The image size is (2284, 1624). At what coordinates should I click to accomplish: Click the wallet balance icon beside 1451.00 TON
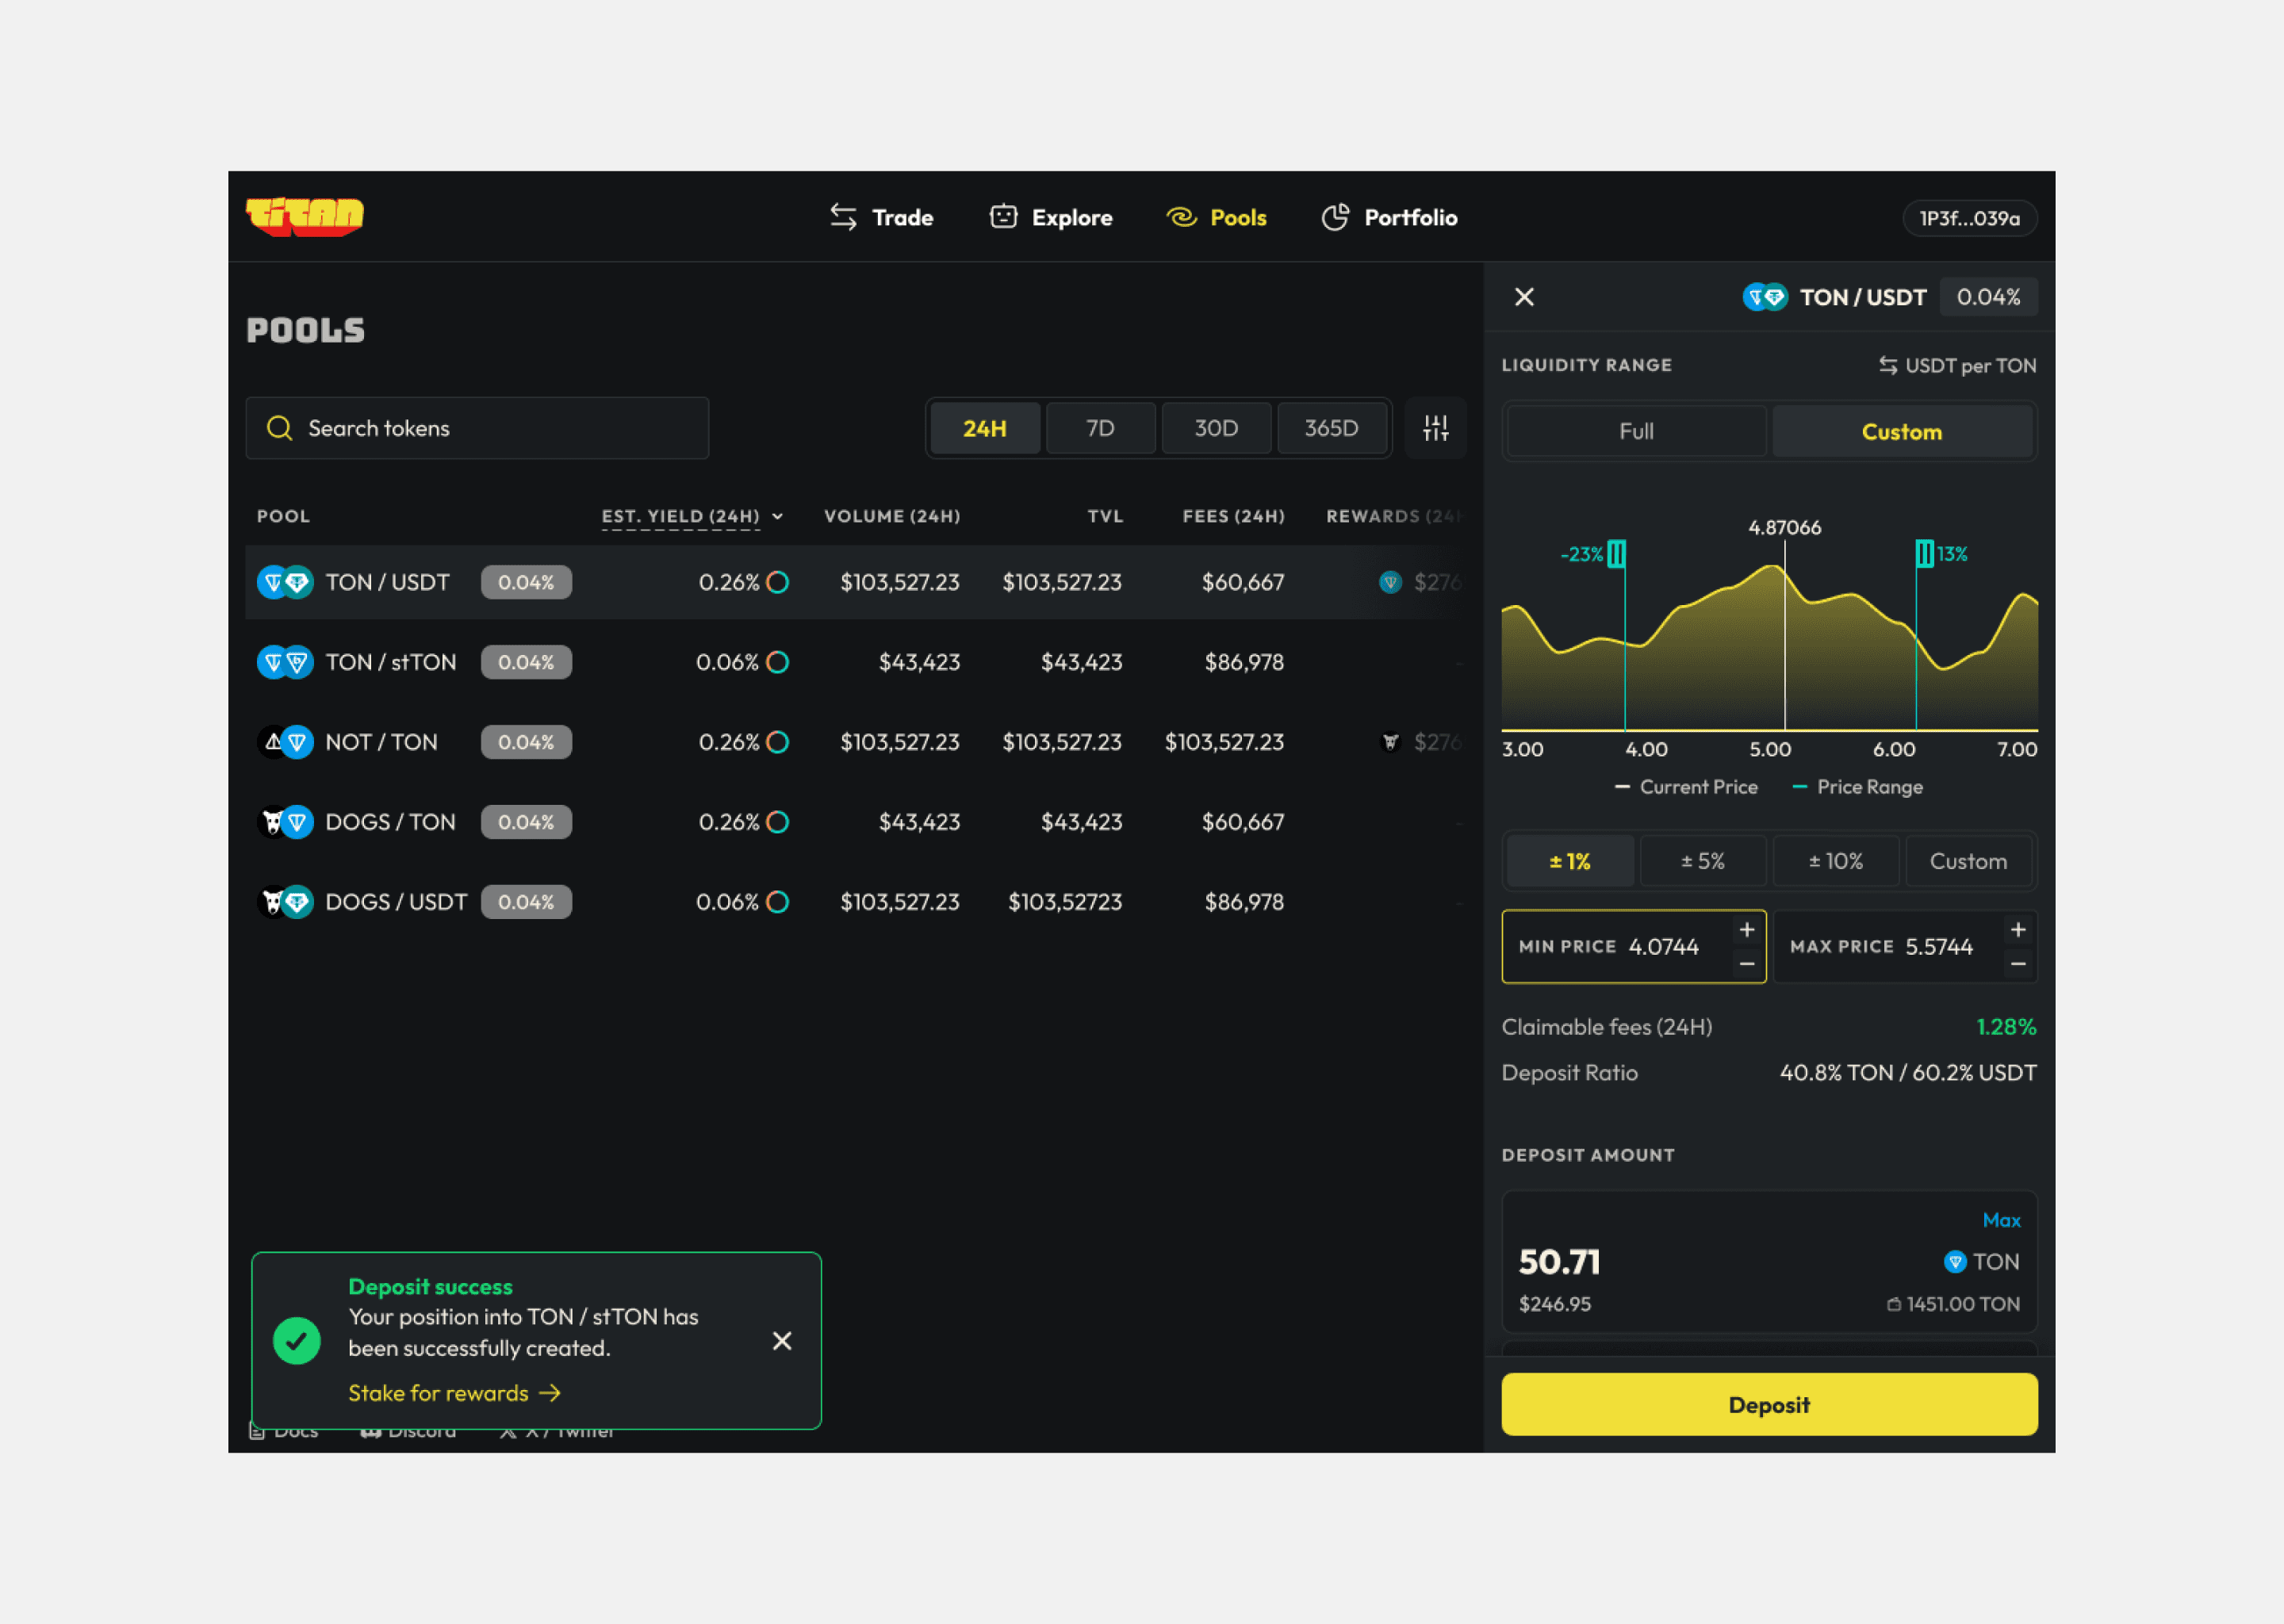tap(1893, 1304)
